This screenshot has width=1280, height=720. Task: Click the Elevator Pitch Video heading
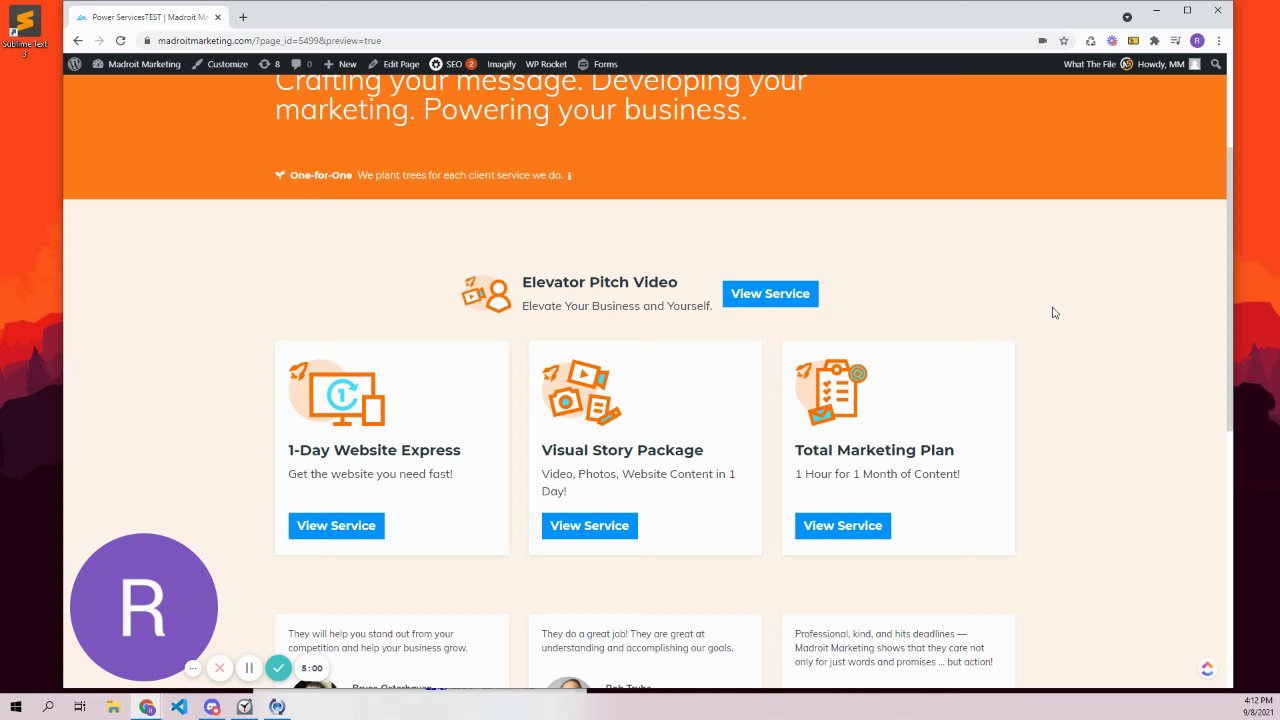coord(599,282)
